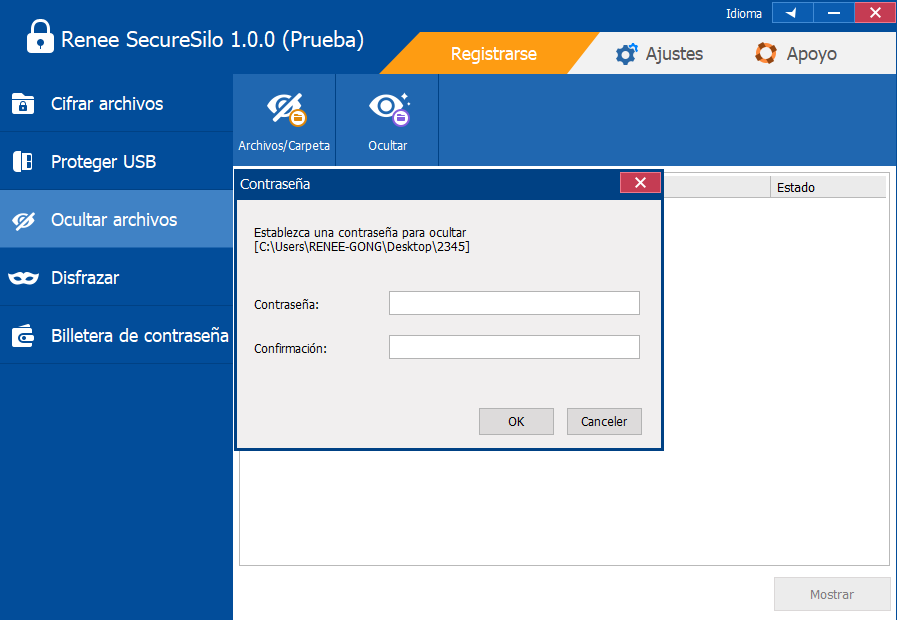Click the Archivos/Carpeta toolbar icon
The width and height of the screenshot is (897, 620).
[x=284, y=120]
